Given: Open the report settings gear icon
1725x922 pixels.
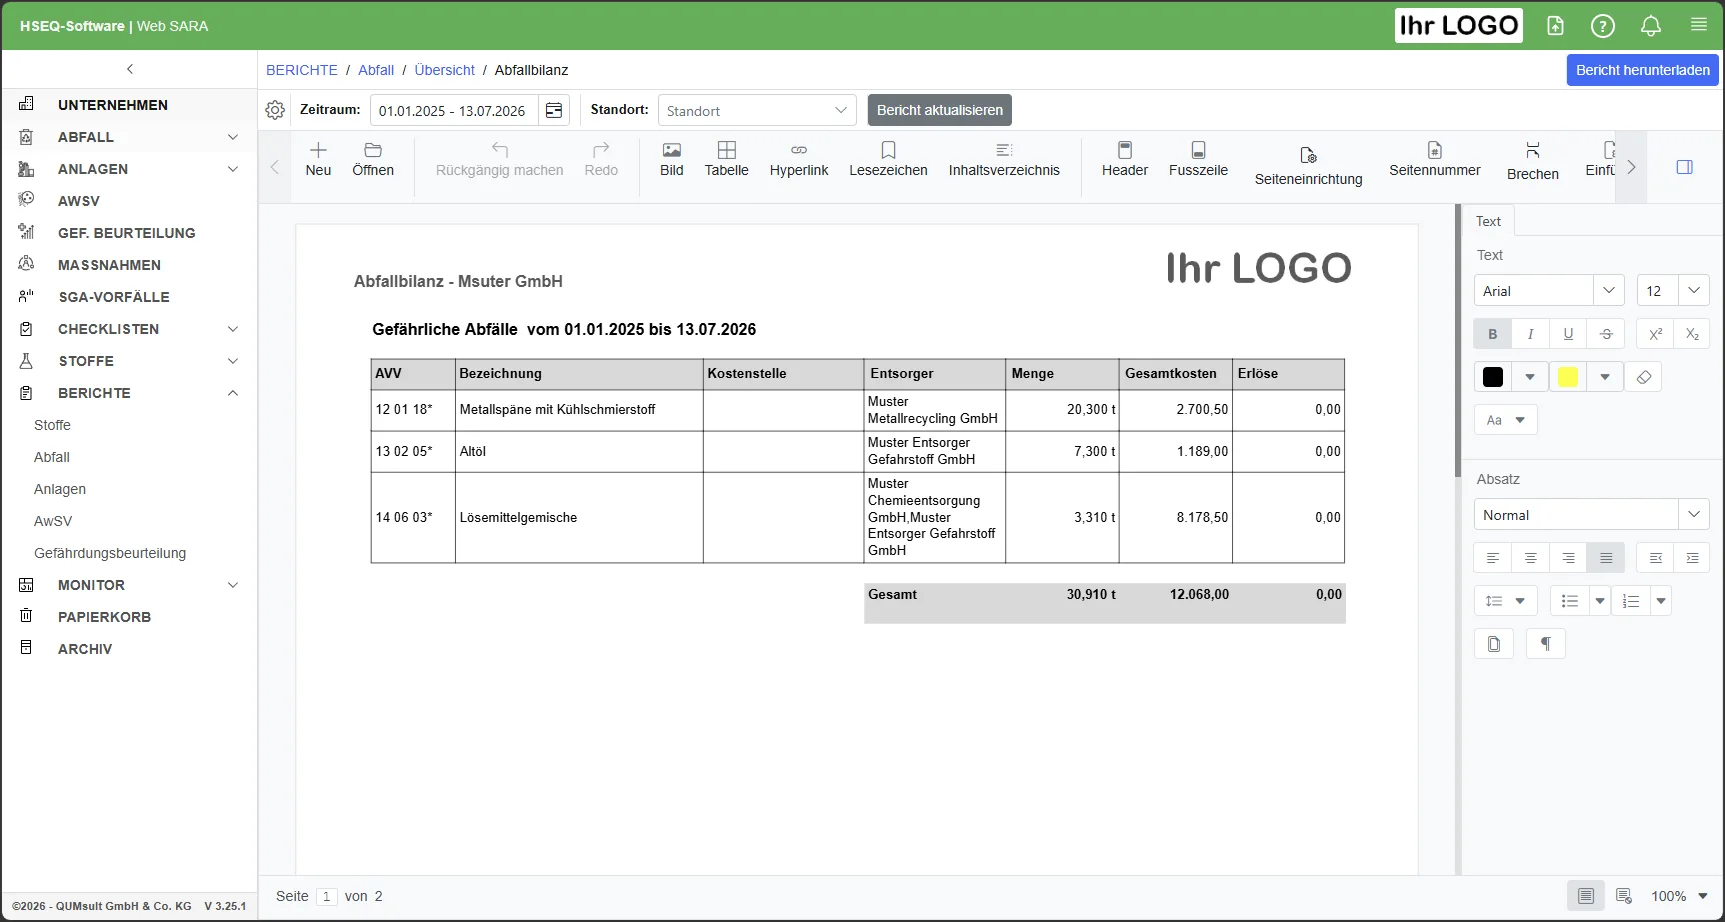Looking at the screenshot, I should pos(275,110).
